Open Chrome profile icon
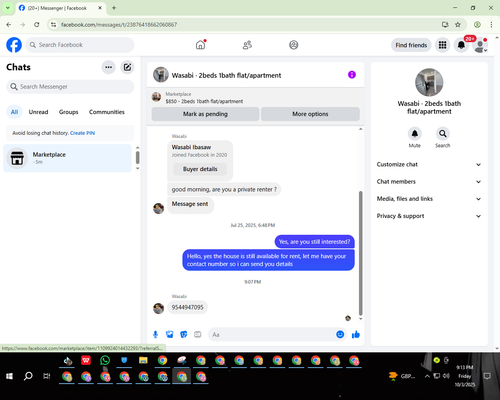The image size is (500, 400). tap(477, 24)
